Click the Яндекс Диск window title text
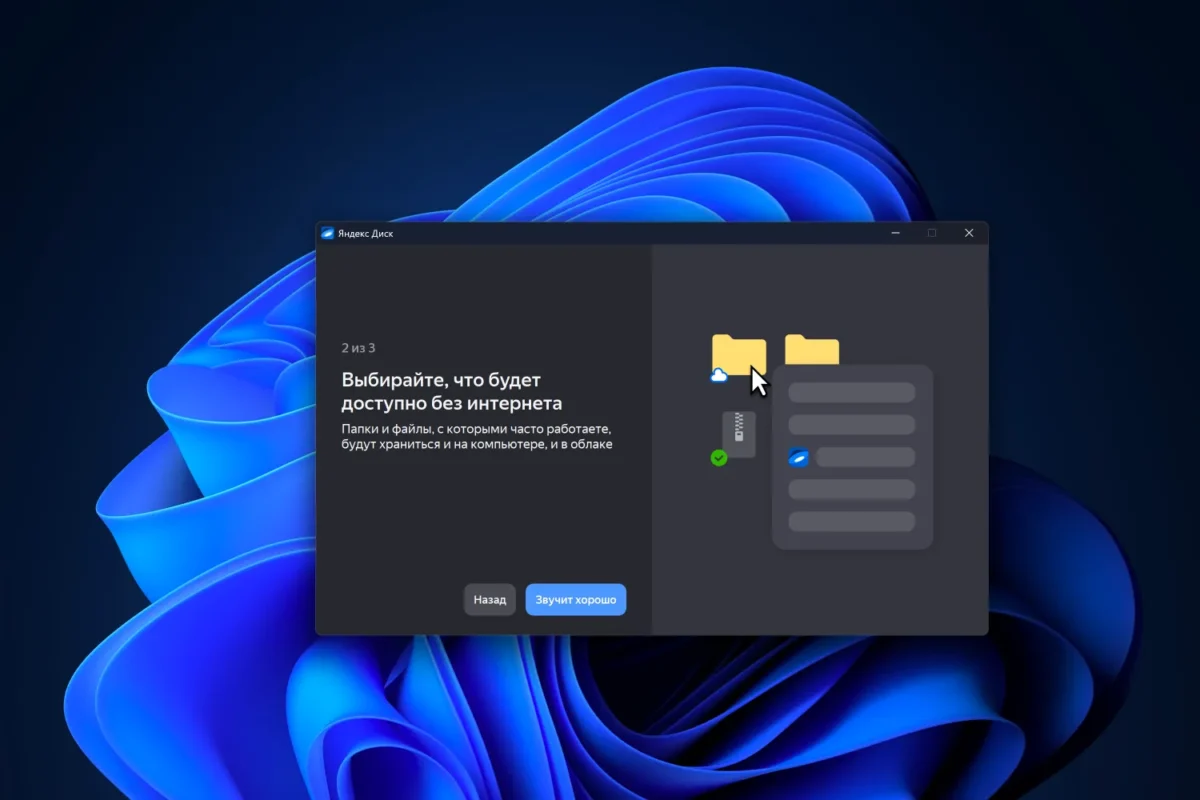 click(365, 233)
